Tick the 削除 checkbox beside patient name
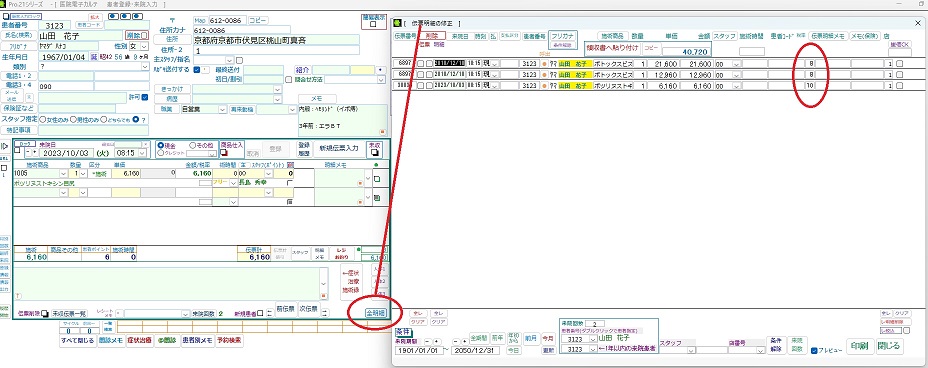 pyautogui.click(x=144, y=35)
